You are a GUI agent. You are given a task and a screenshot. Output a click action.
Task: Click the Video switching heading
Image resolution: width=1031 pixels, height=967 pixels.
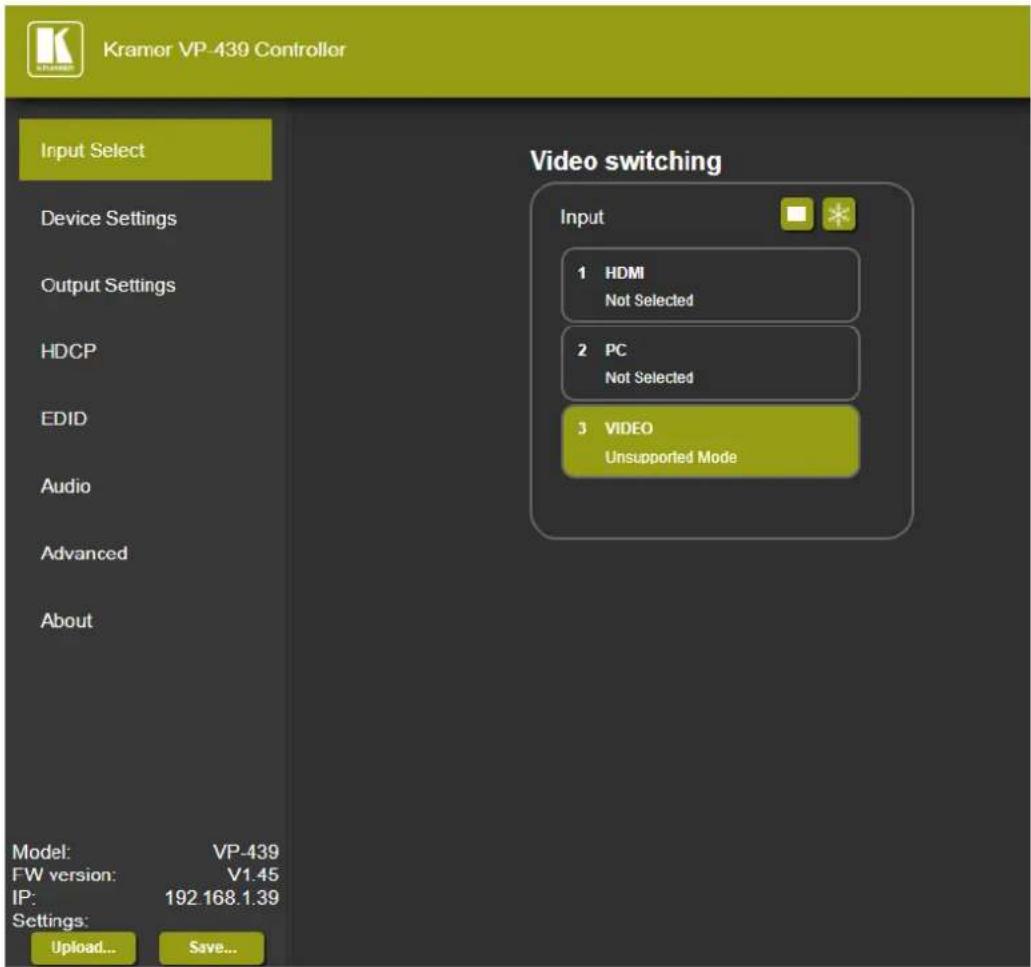625,161
